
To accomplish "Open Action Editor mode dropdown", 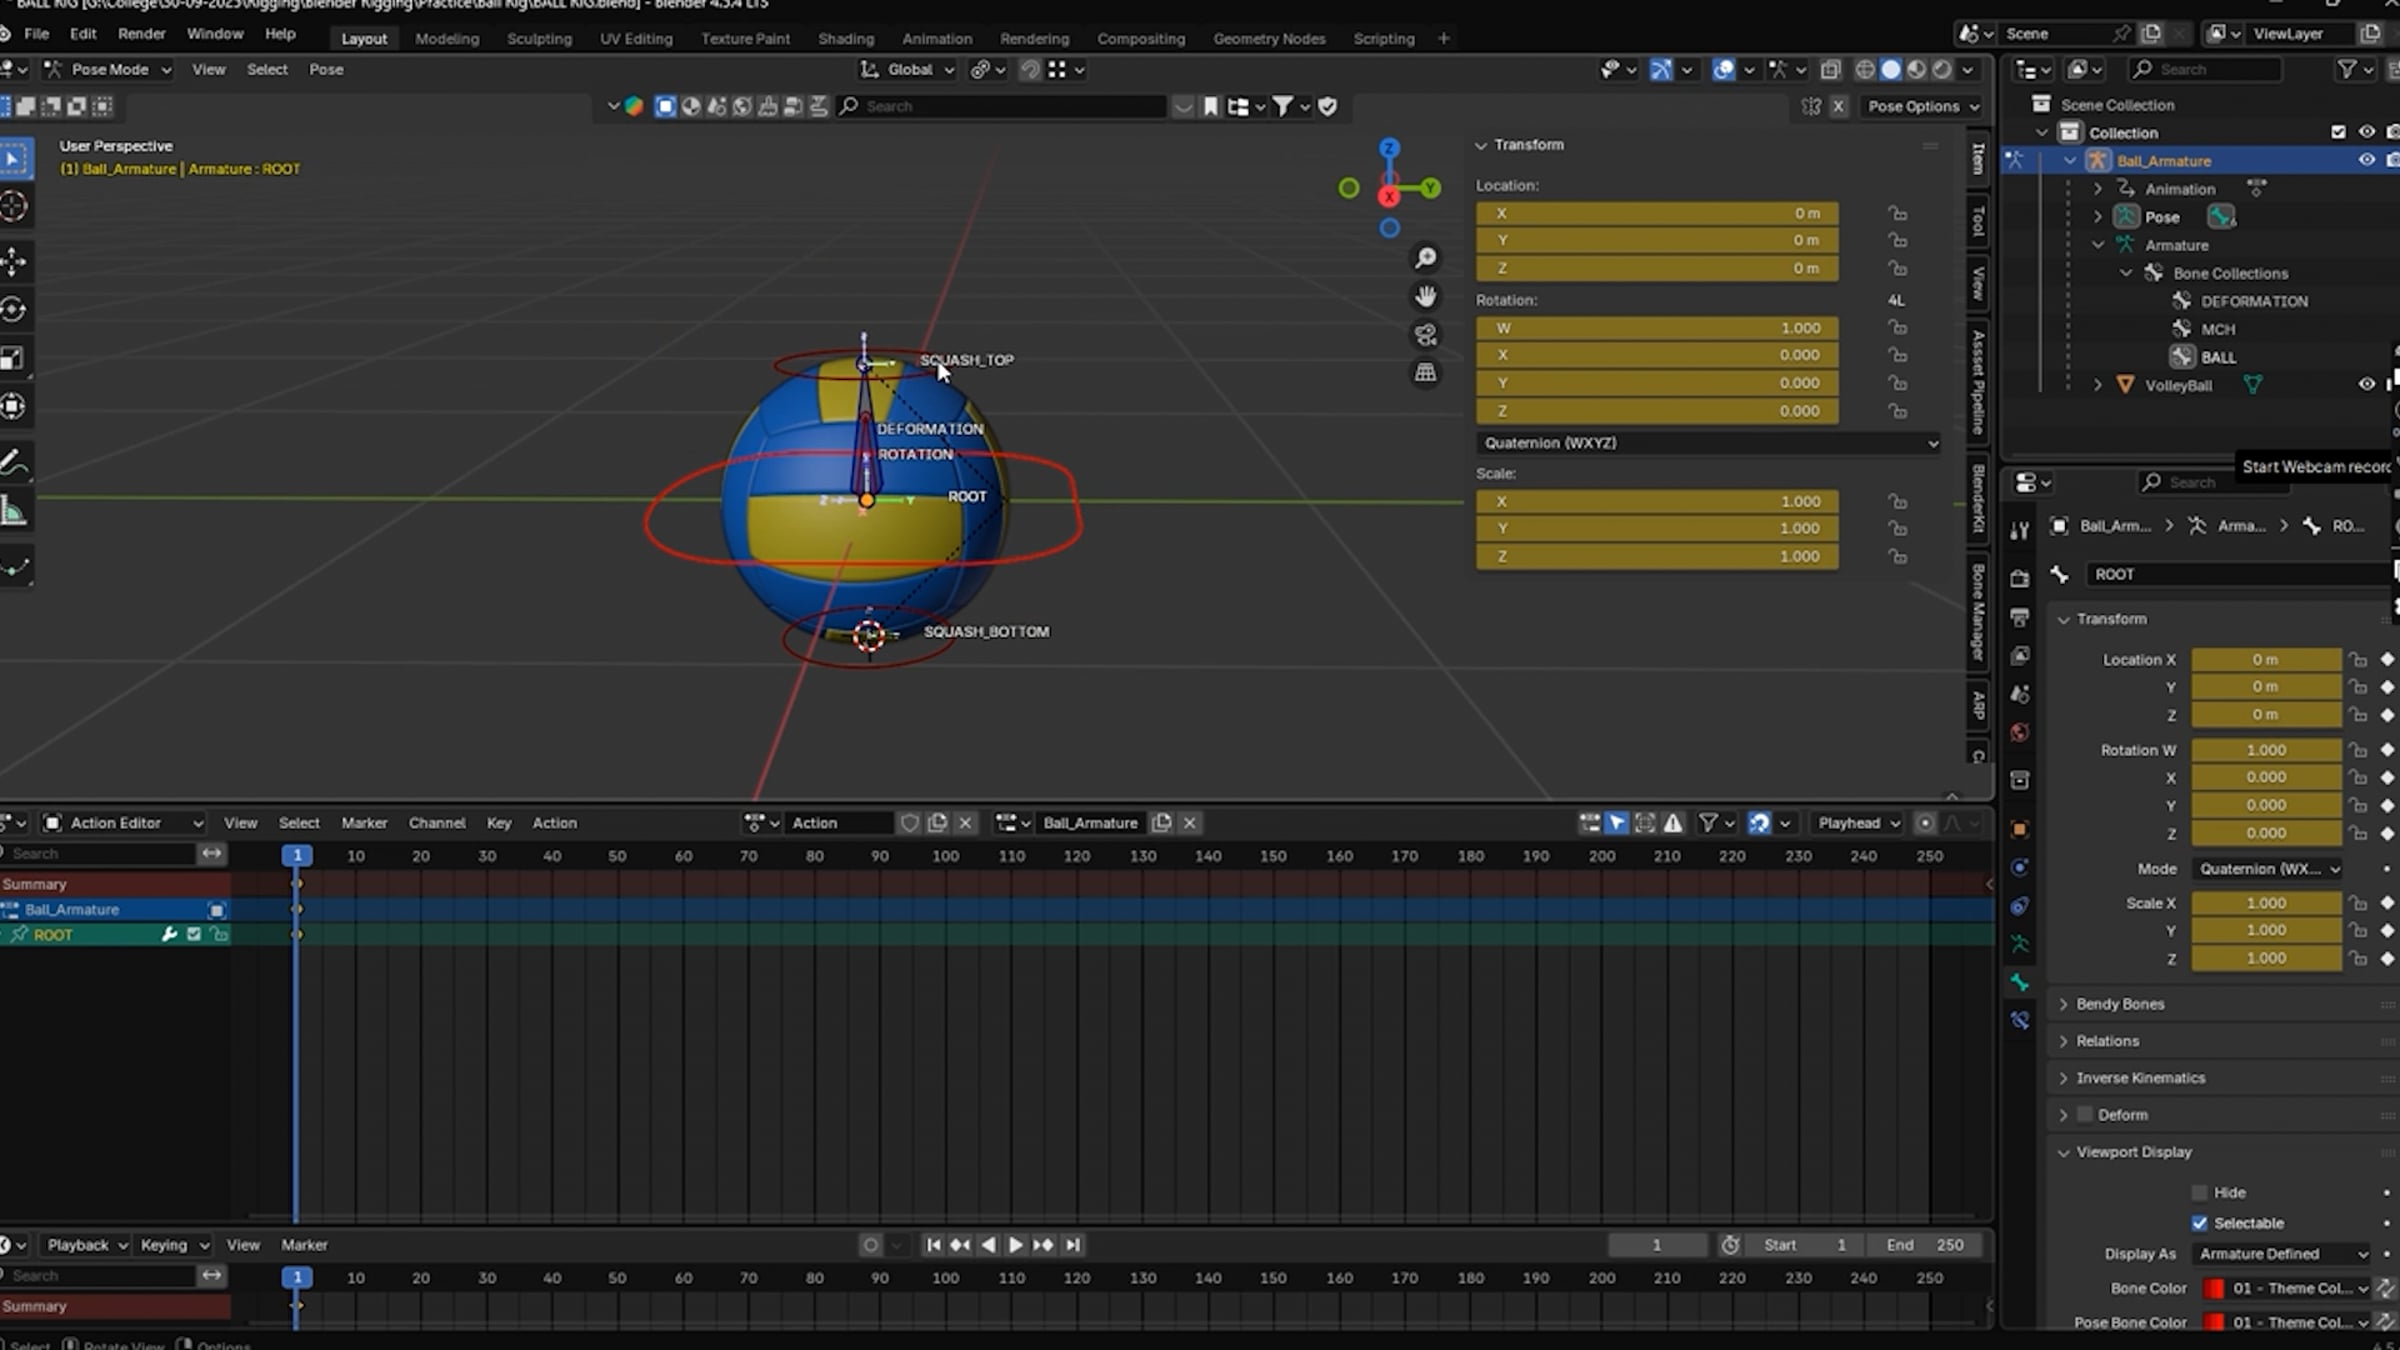I will 123,823.
